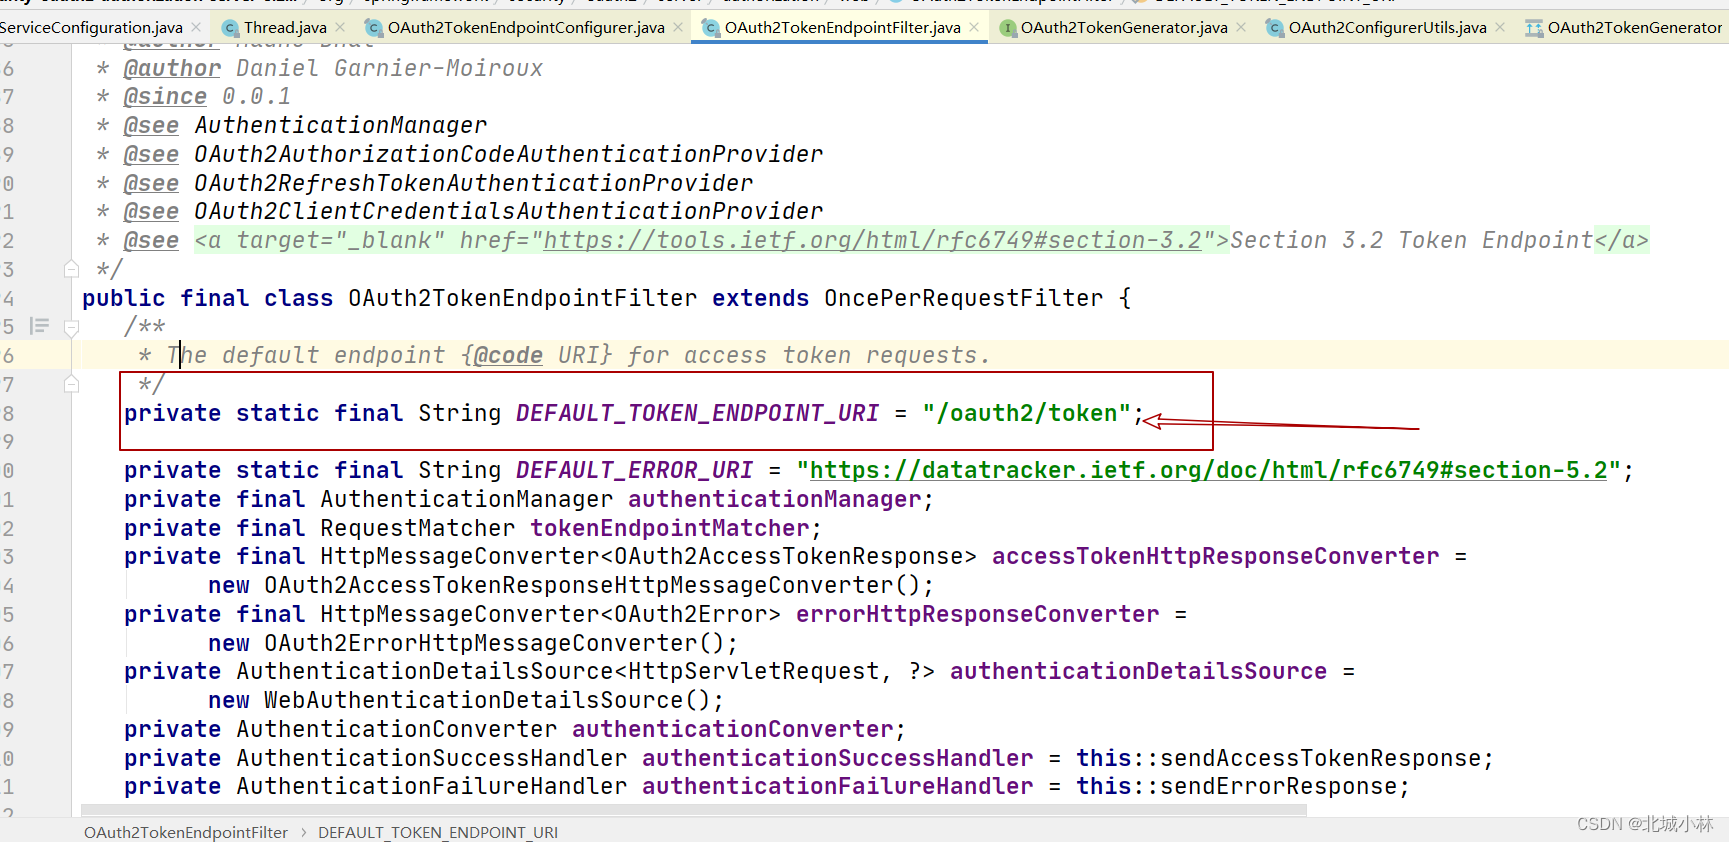
Task: Close the OAuth2TokenEndpointConfigurer.java tab
Action: [x=678, y=28]
